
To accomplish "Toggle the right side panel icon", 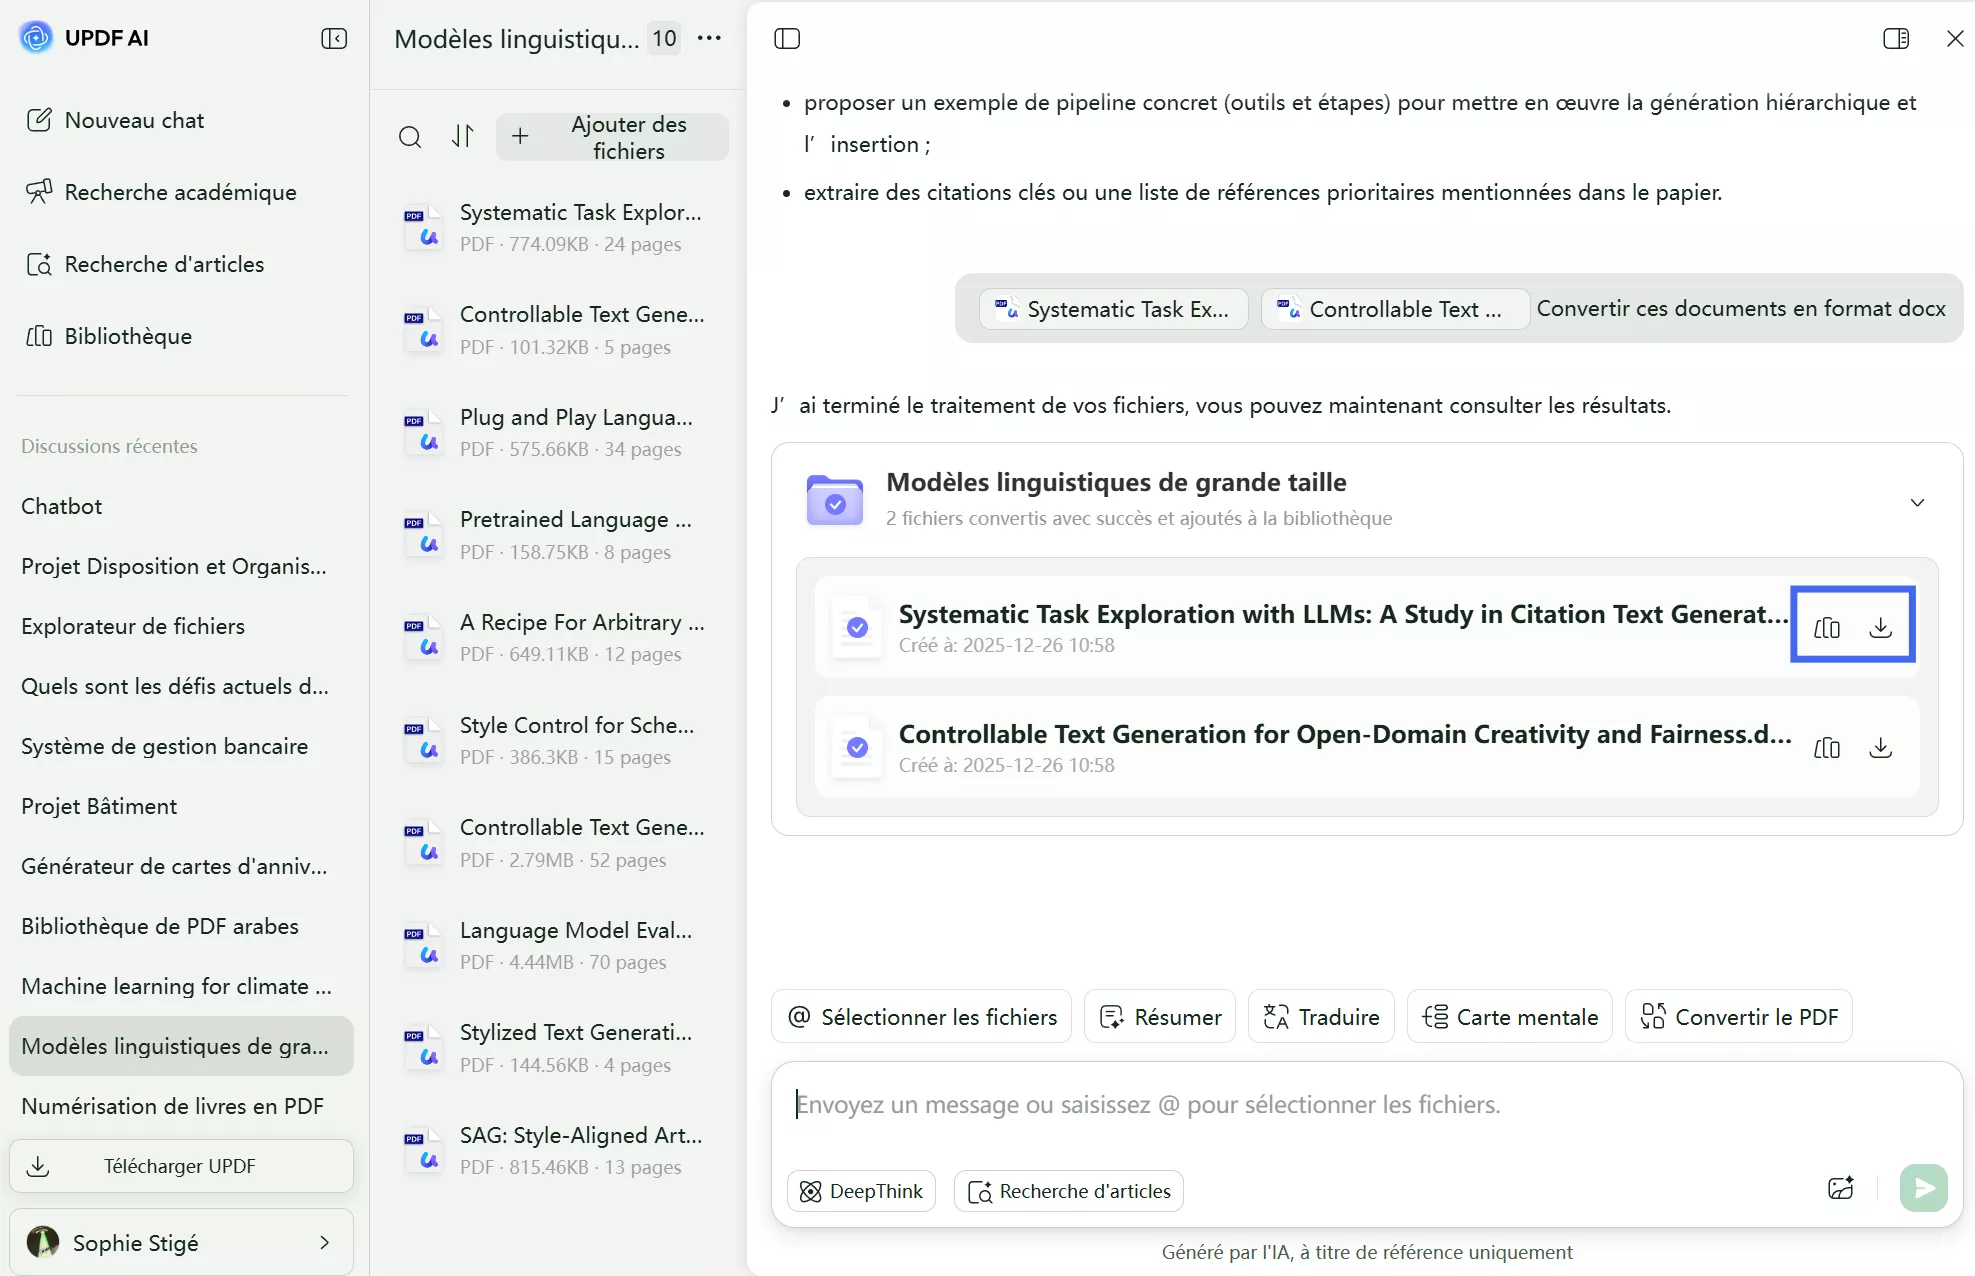I will (1896, 38).
